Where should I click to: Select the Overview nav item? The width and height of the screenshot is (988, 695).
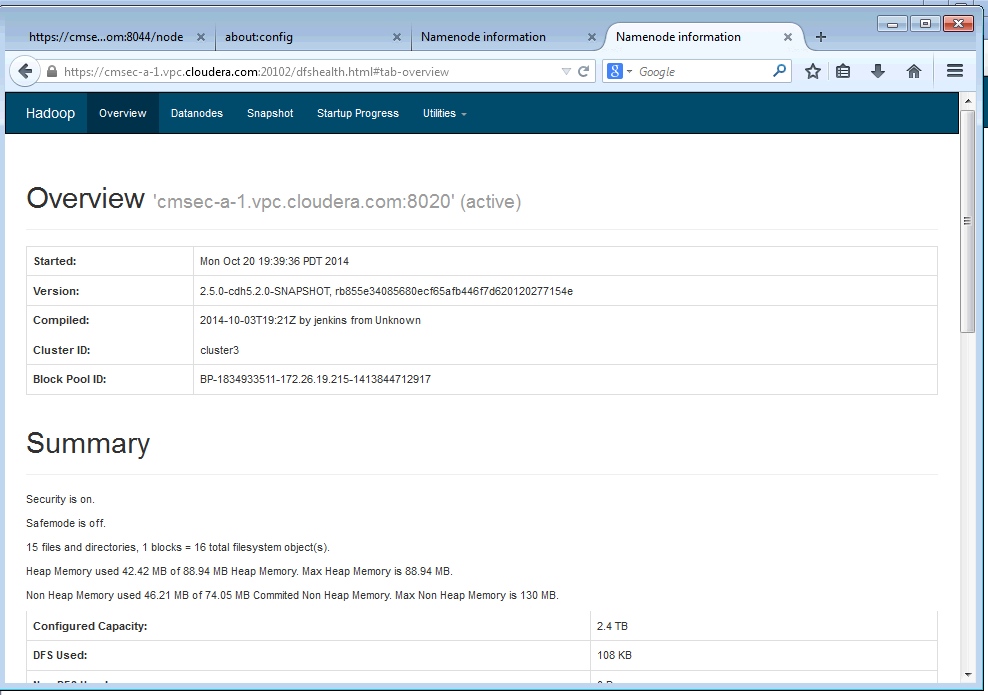[x=122, y=113]
